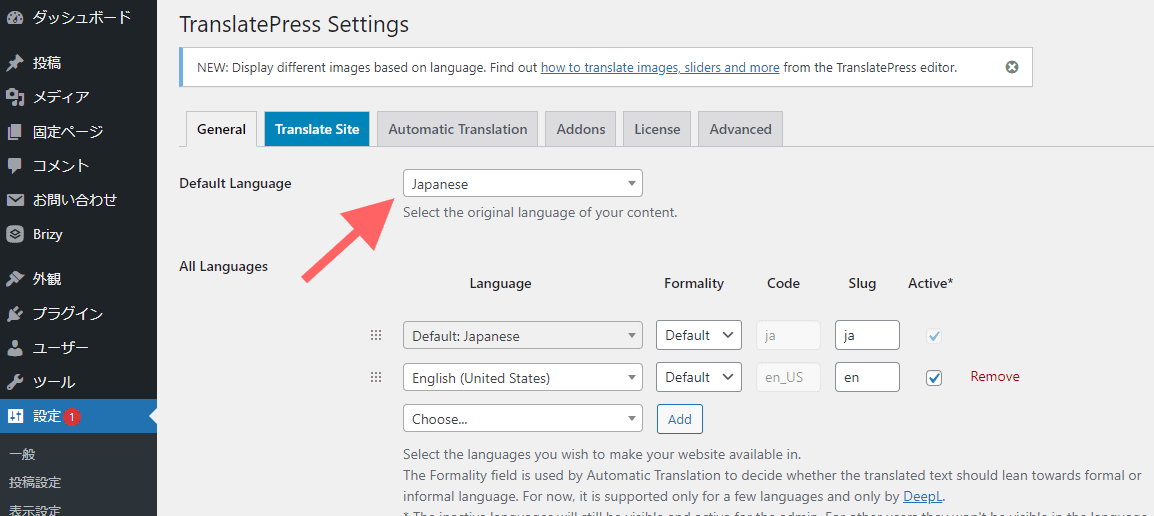The height and width of the screenshot is (516, 1154).
Task: Open the Choose... language dropdown
Action: (522, 419)
